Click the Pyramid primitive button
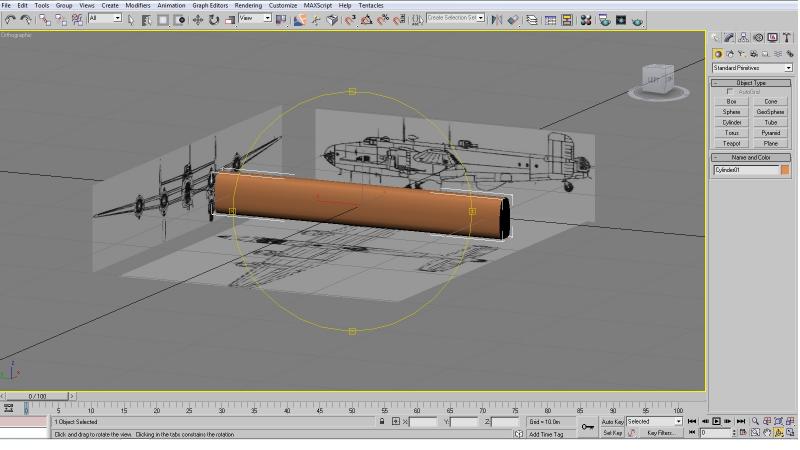This screenshot has width=800, height=450. (x=770, y=133)
